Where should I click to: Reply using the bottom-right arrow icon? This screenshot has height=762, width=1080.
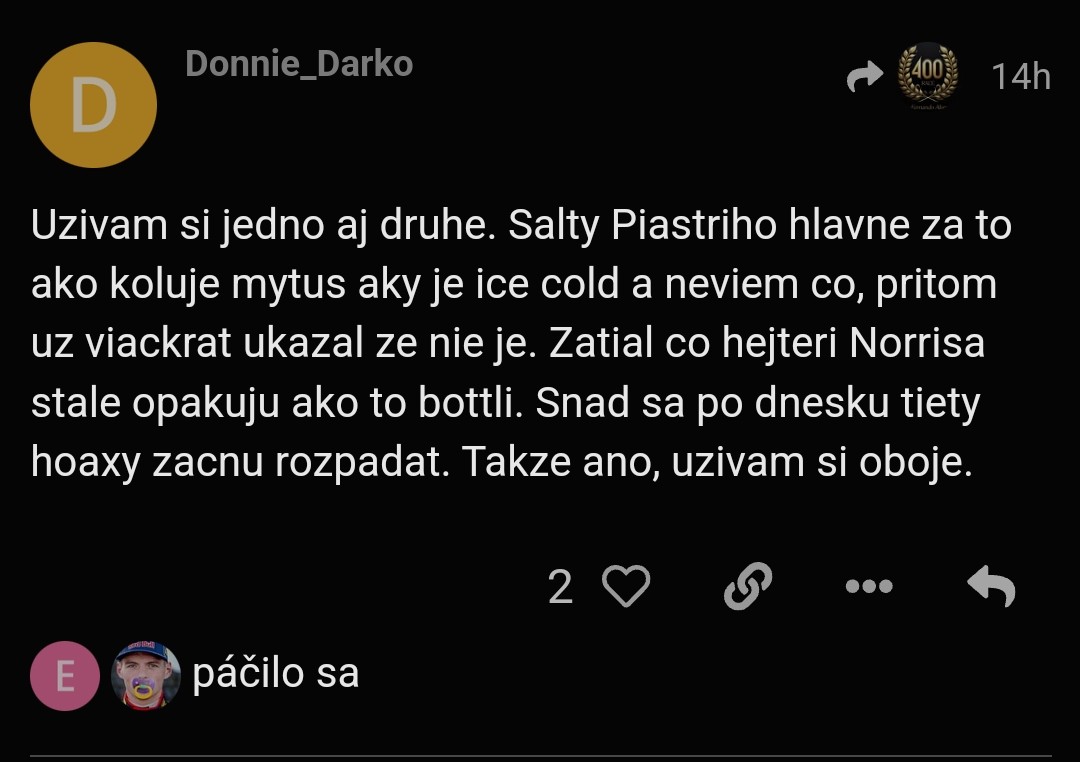(x=991, y=586)
